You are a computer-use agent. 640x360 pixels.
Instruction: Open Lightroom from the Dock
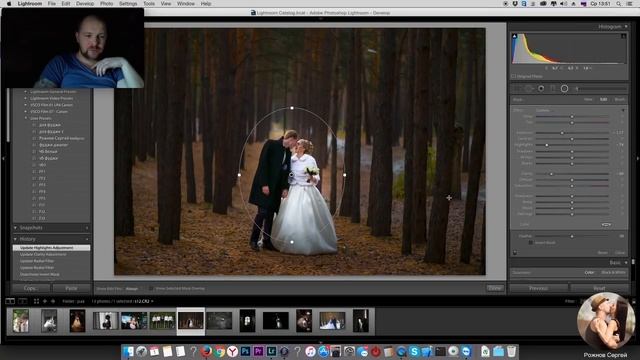[x=271, y=351]
